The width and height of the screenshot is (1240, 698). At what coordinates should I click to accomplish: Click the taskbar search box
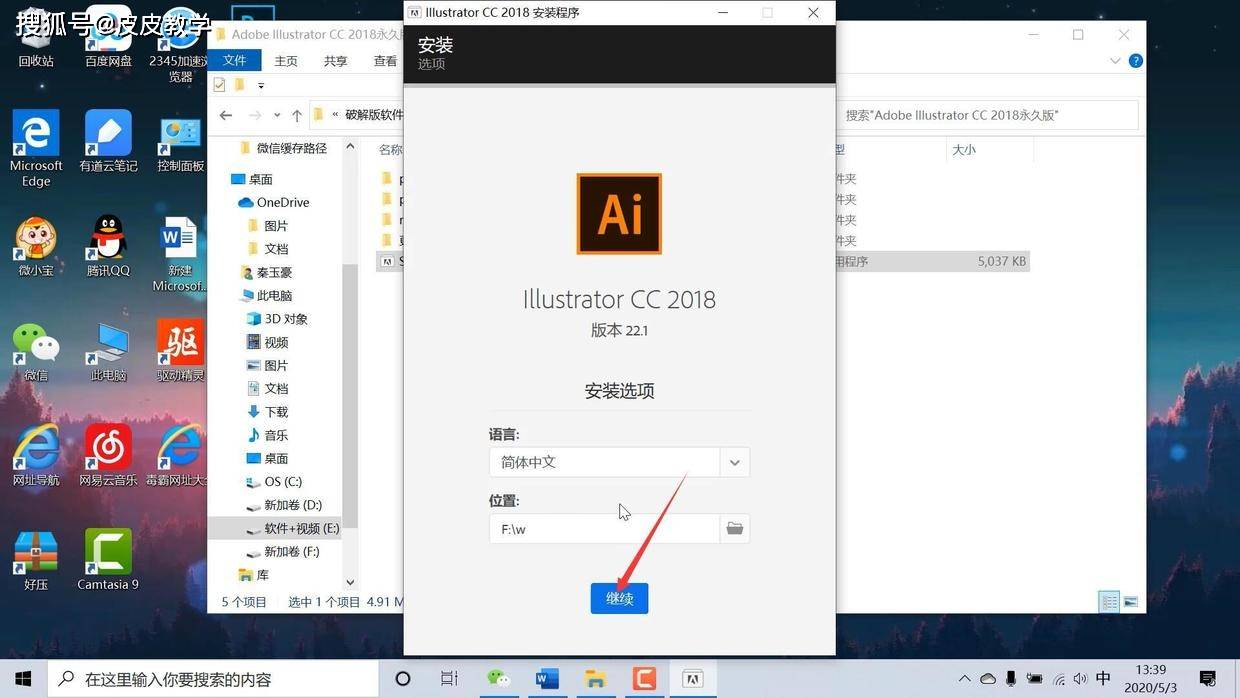(212, 679)
